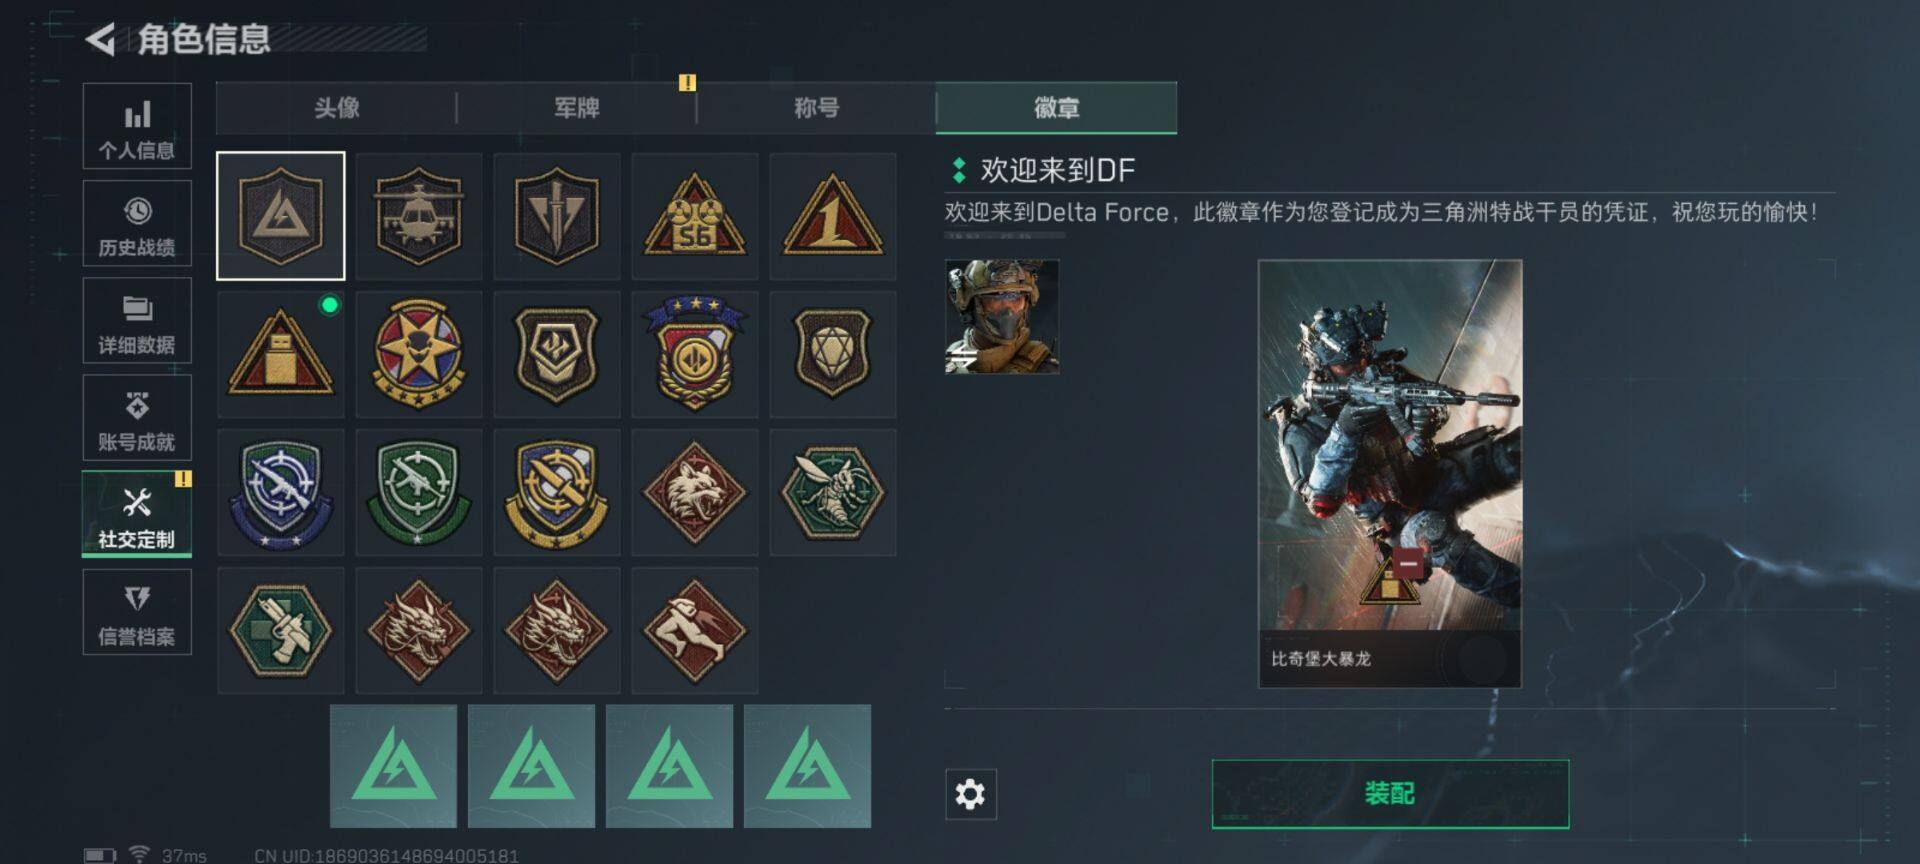Select the first empty badge slot
This screenshot has width=1920, height=864.
pyautogui.click(x=393, y=766)
